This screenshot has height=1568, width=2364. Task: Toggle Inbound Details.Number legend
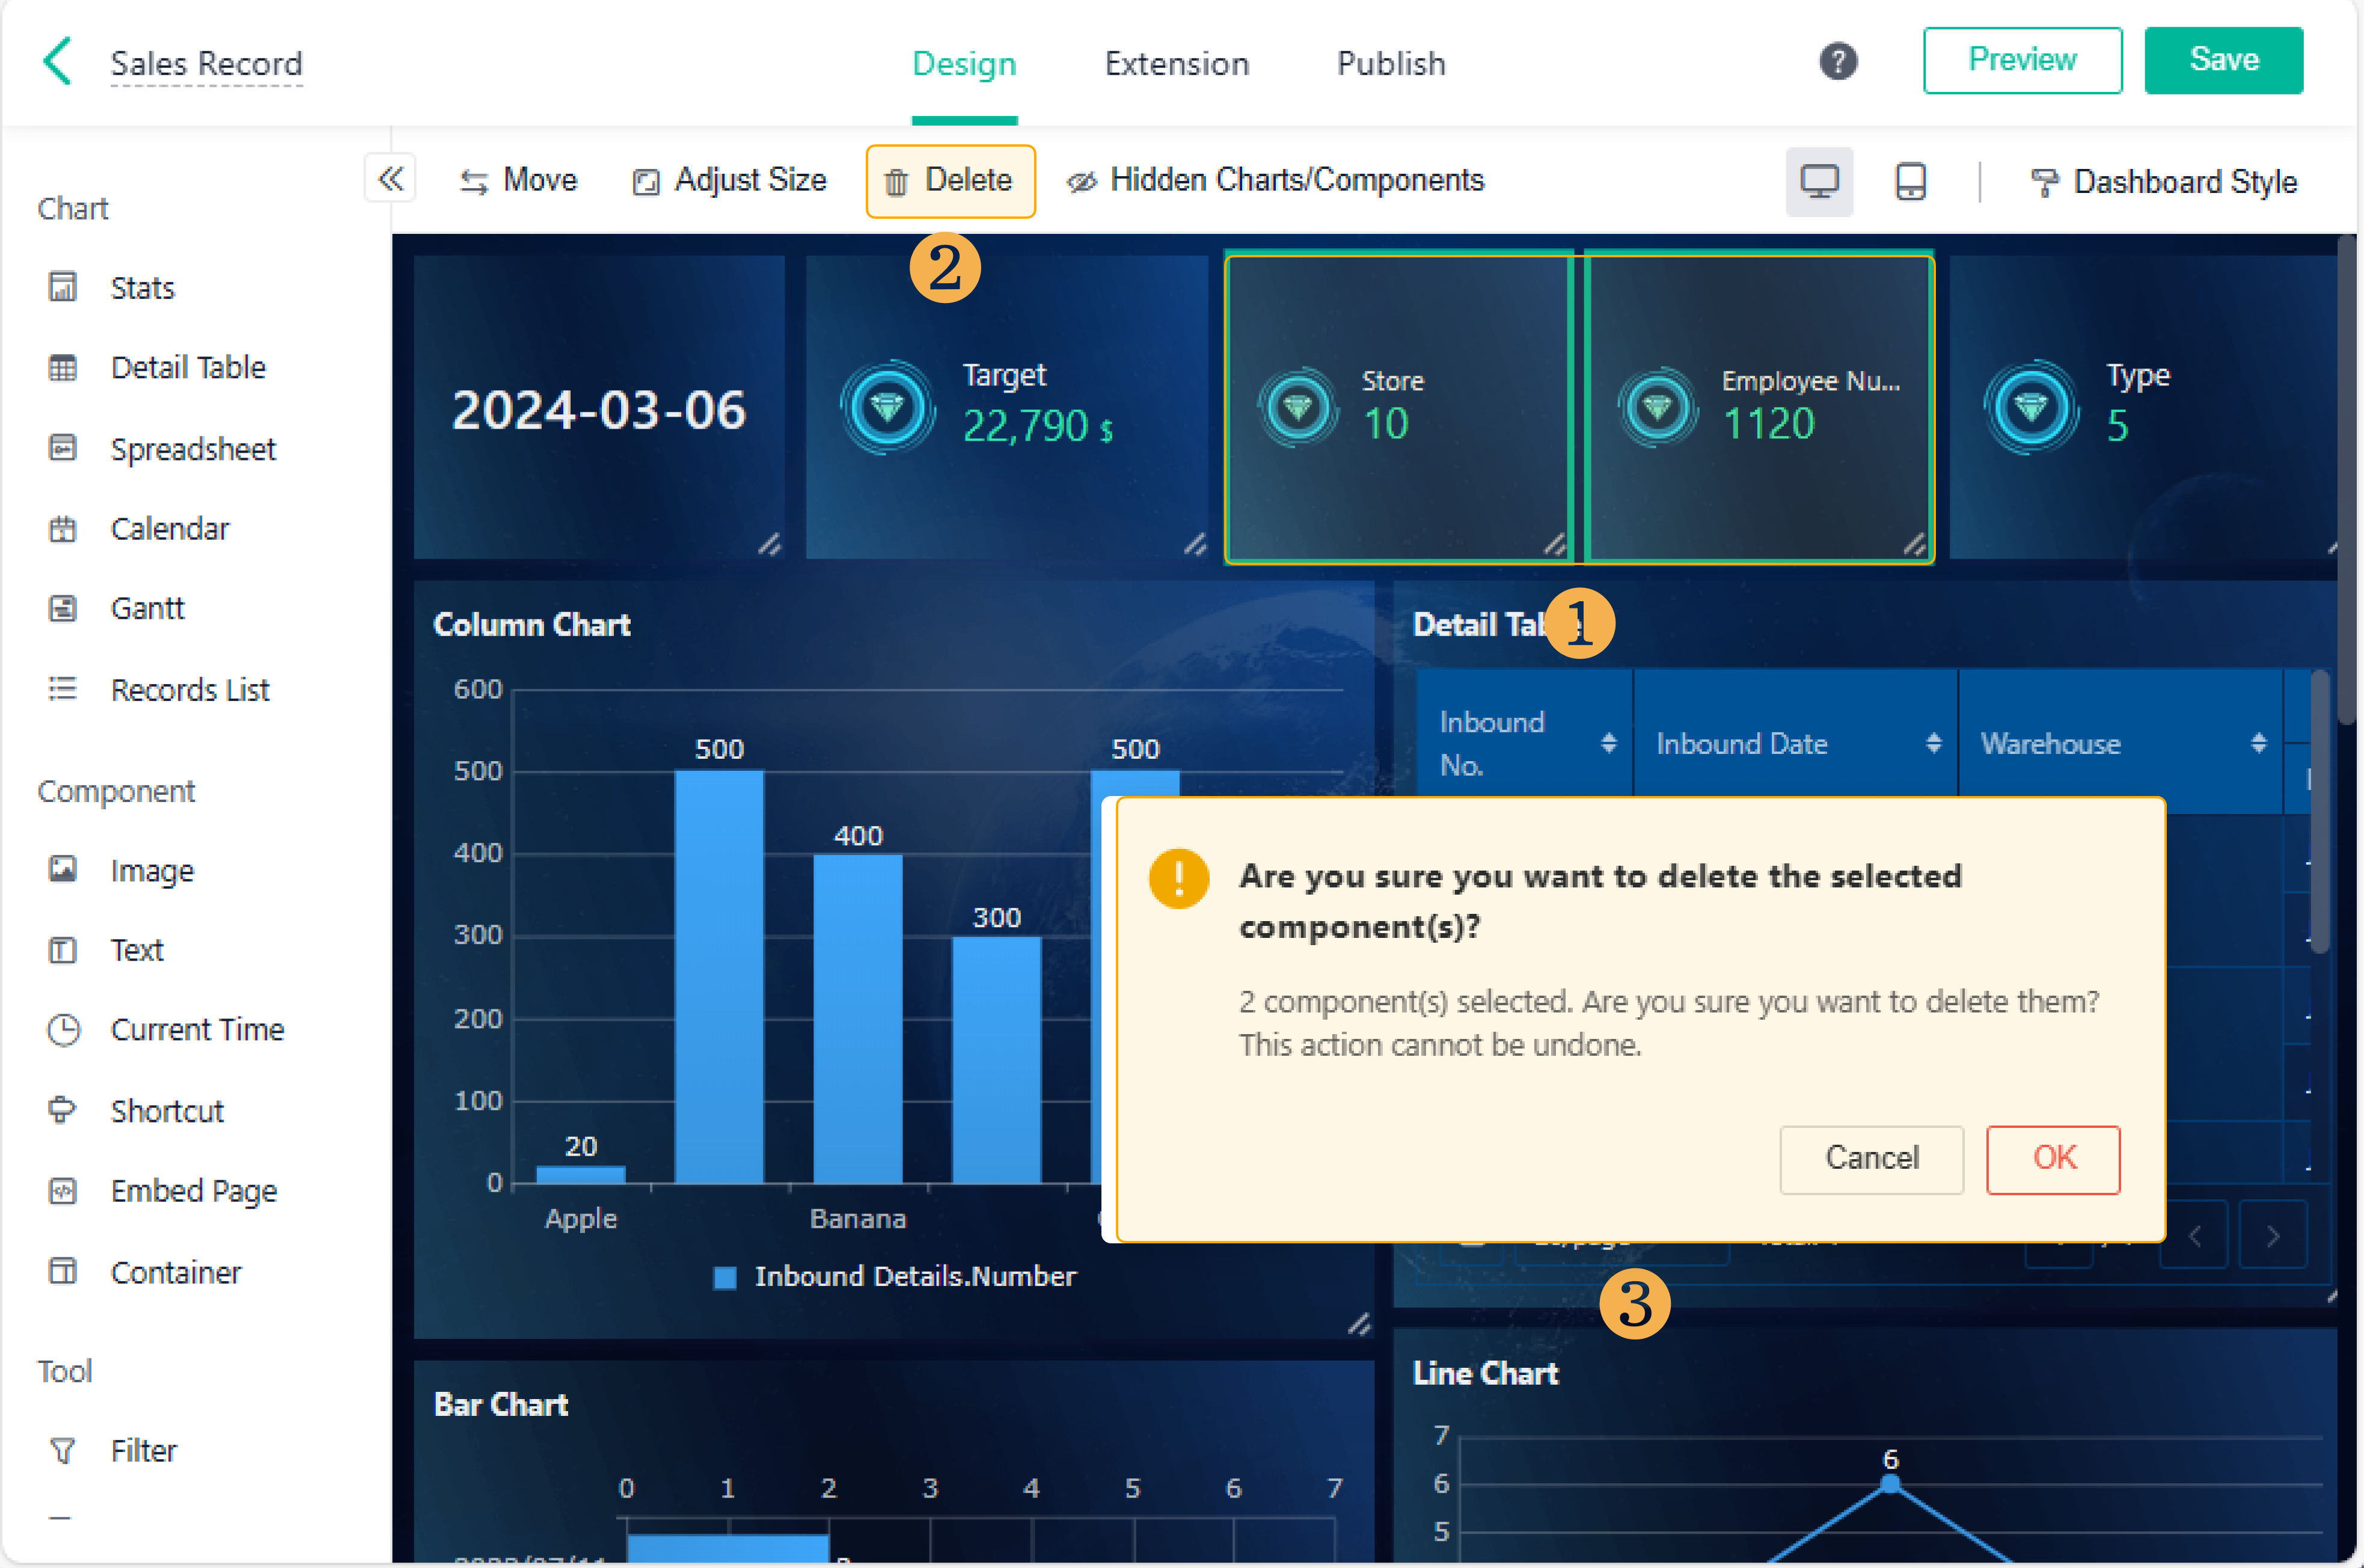894,1277
